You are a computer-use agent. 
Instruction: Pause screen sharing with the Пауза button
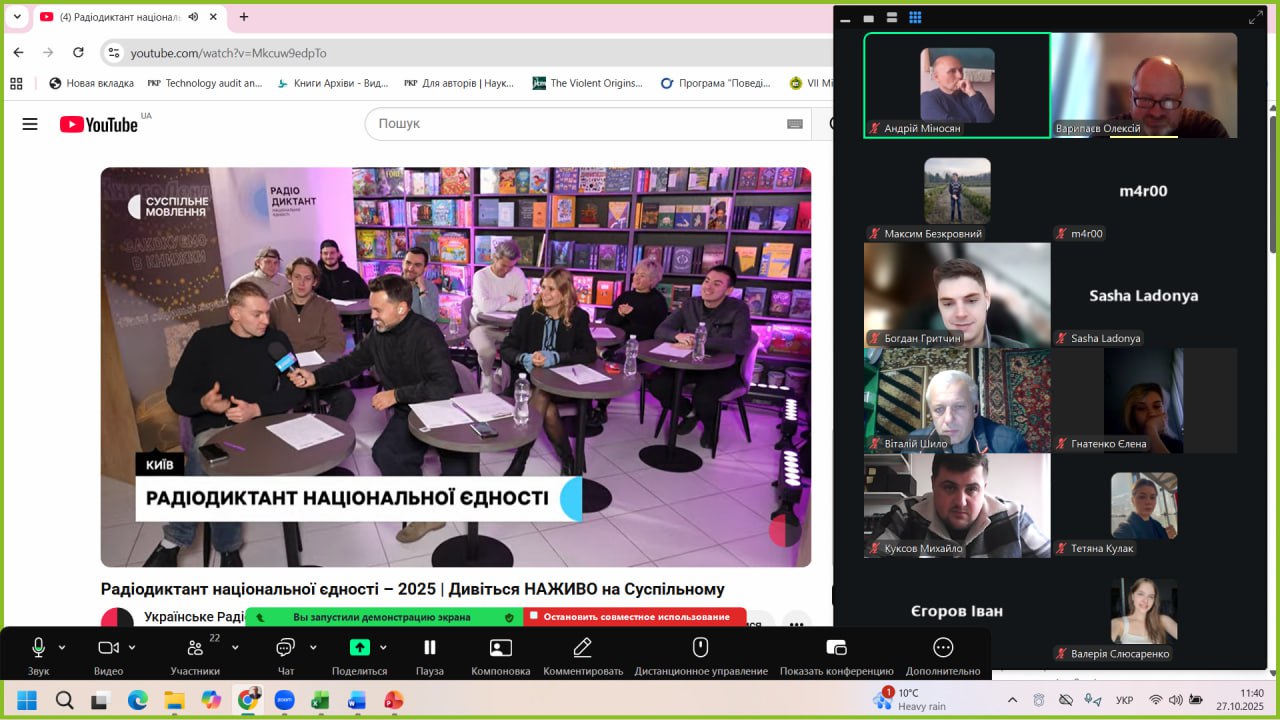click(429, 648)
